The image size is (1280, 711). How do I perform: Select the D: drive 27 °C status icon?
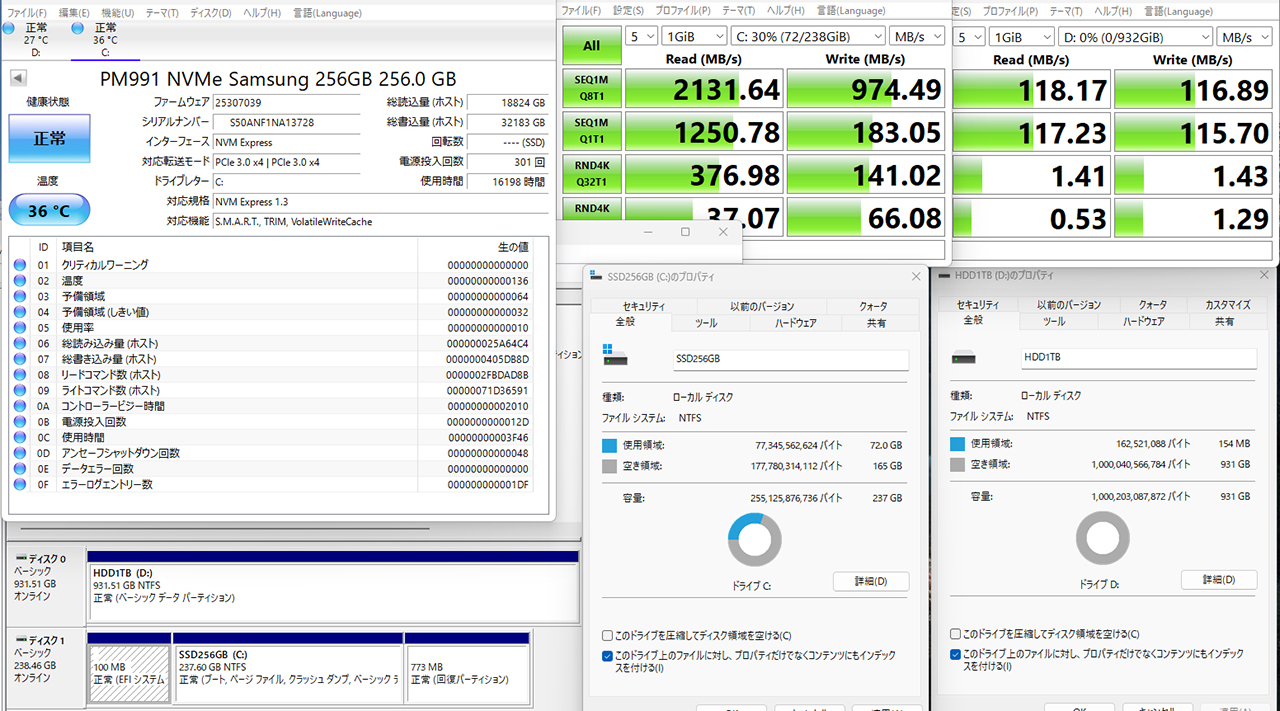9,29
